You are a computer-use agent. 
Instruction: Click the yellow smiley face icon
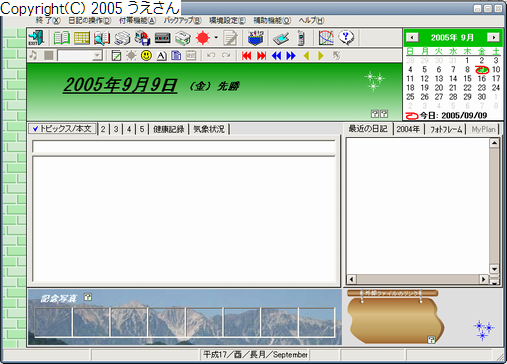click(146, 55)
